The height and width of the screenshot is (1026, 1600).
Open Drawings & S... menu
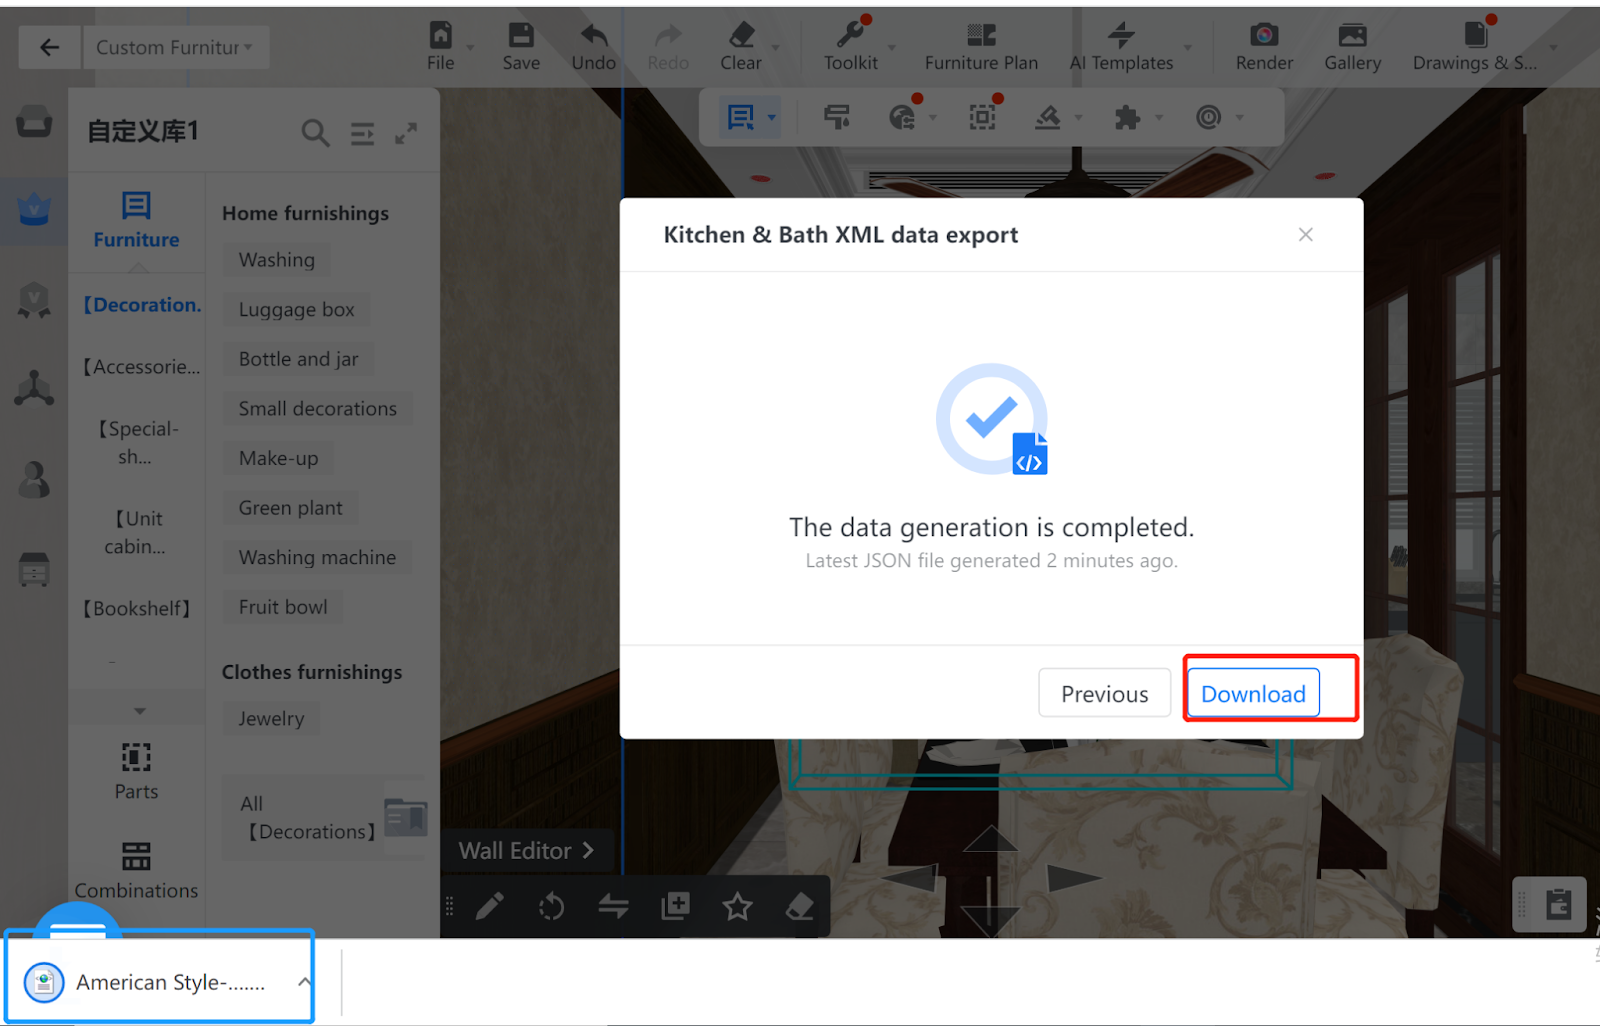pyautogui.click(x=1475, y=47)
